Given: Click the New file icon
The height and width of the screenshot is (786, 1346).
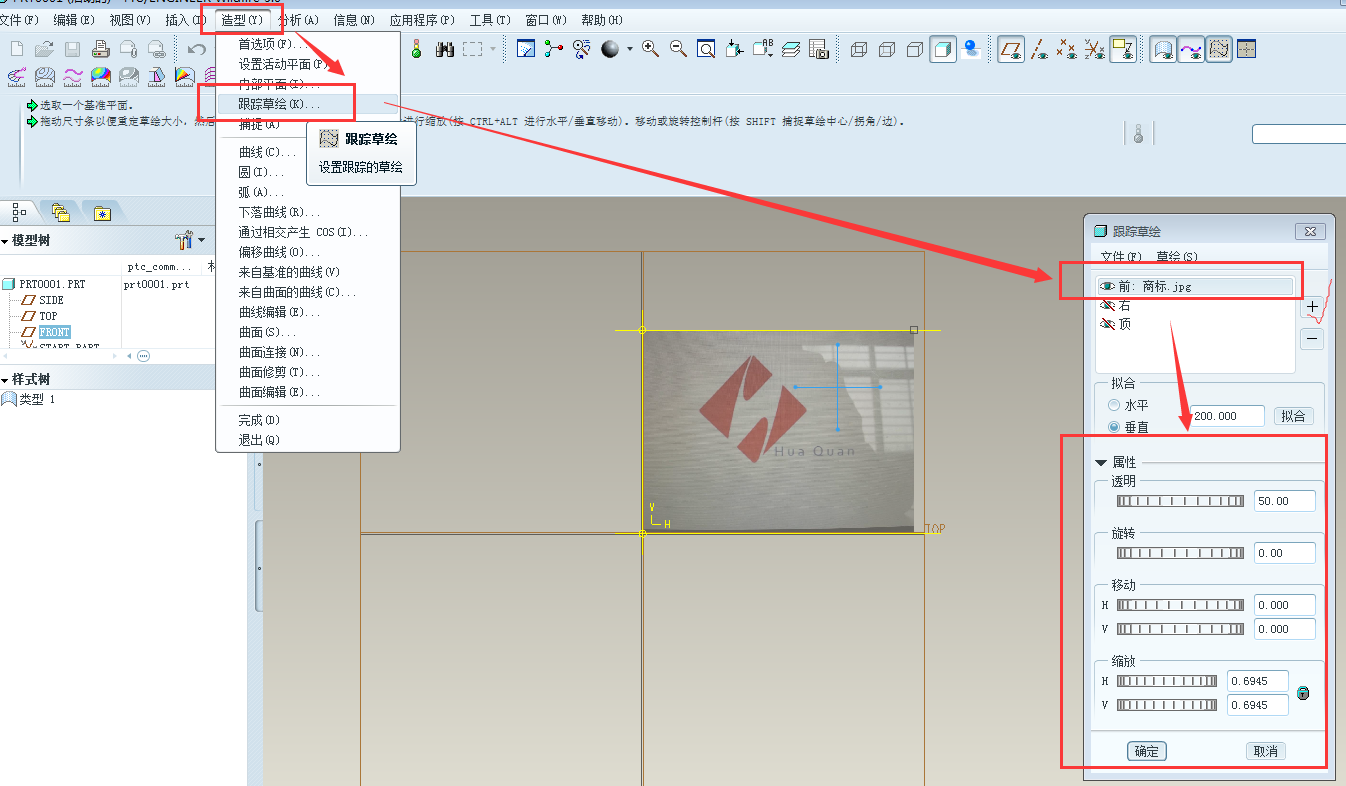Looking at the screenshot, I should [x=17, y=49].
